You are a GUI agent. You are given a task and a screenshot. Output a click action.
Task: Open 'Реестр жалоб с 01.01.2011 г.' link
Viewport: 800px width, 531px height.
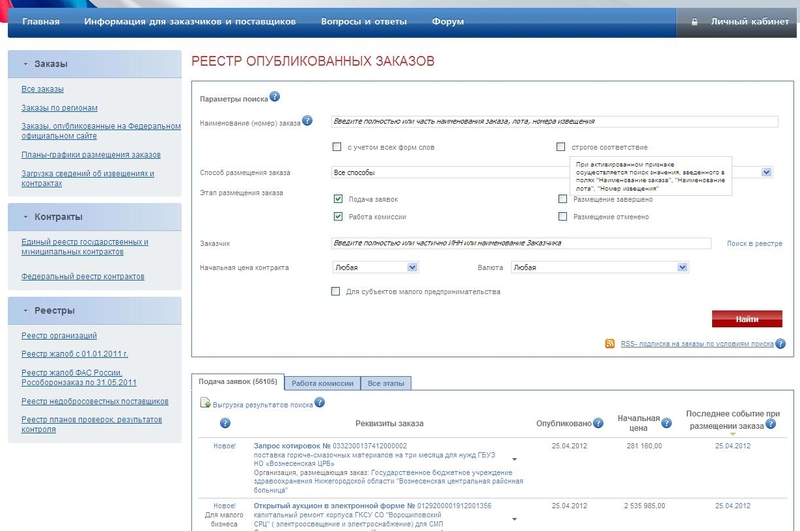click(x=74, y=354)
